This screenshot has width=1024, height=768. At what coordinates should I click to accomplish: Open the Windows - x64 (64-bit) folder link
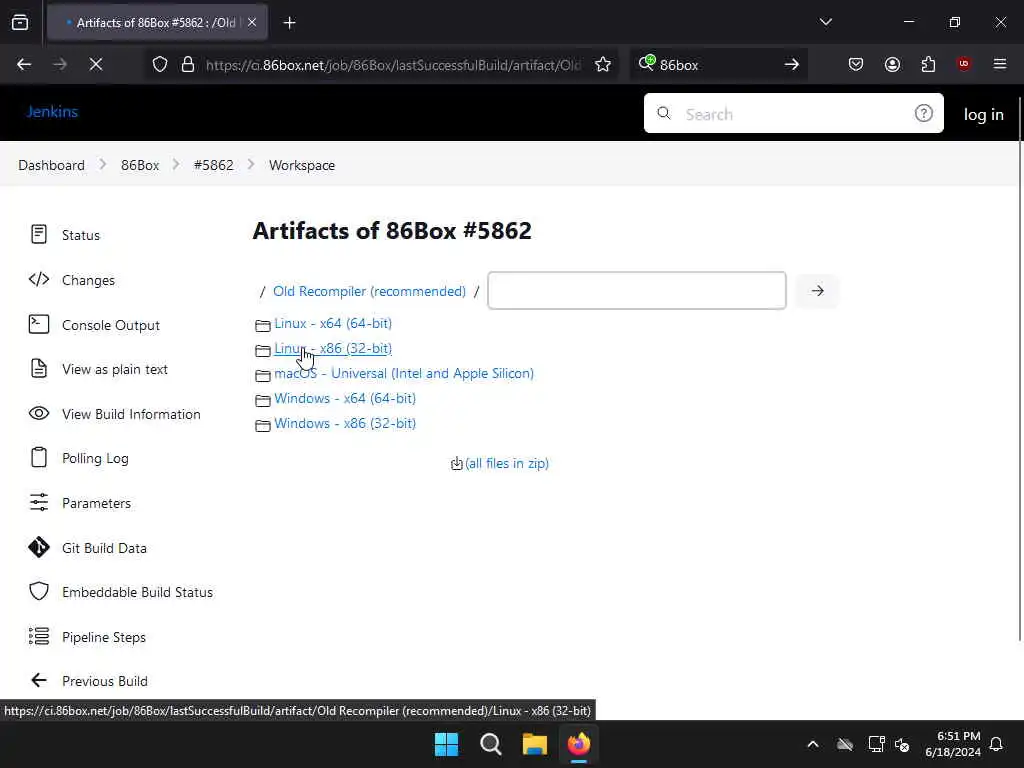345,398
